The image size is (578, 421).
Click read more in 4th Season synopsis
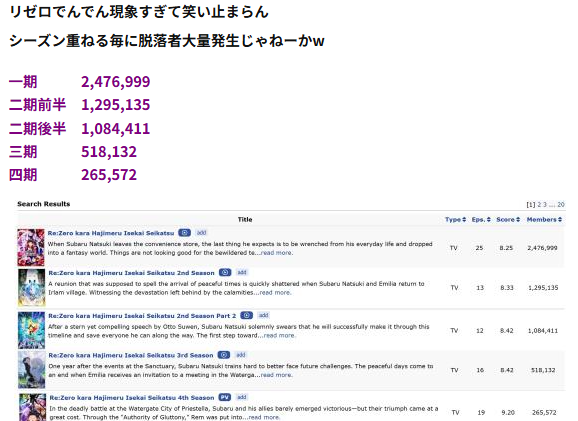[x=264, y=417]
